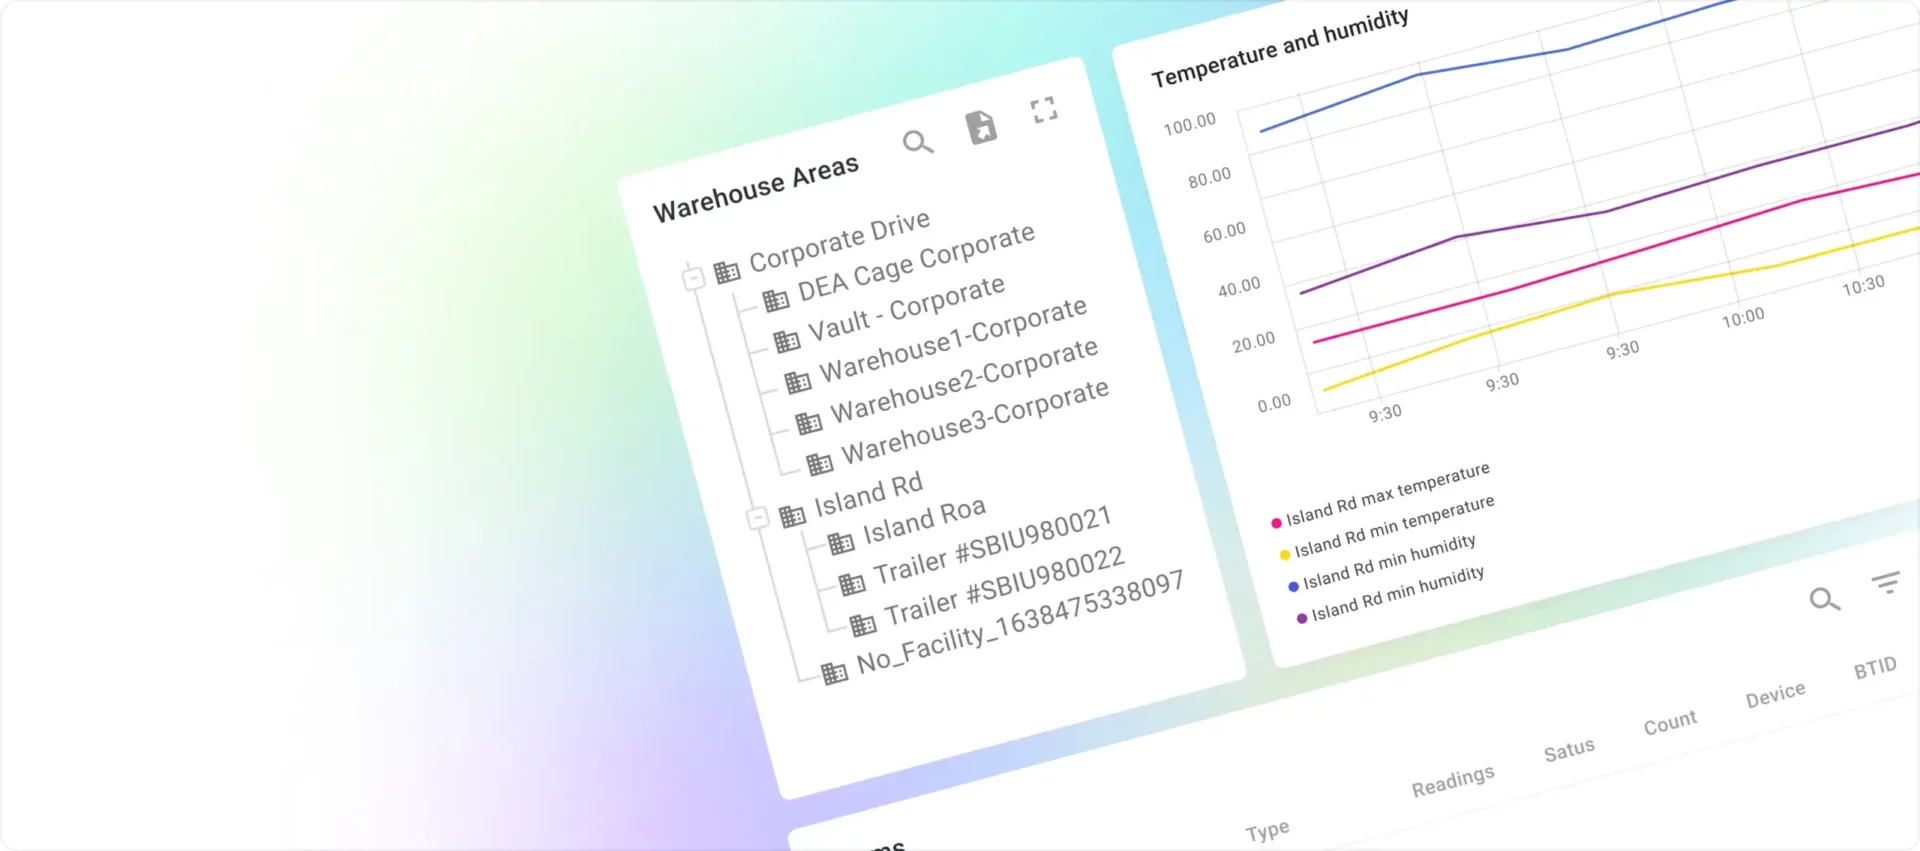Viewport: 1920px width, 851px height.
Task: Expand Warehouse Areas panel to fullscreen
Action: coord(1044,110)
